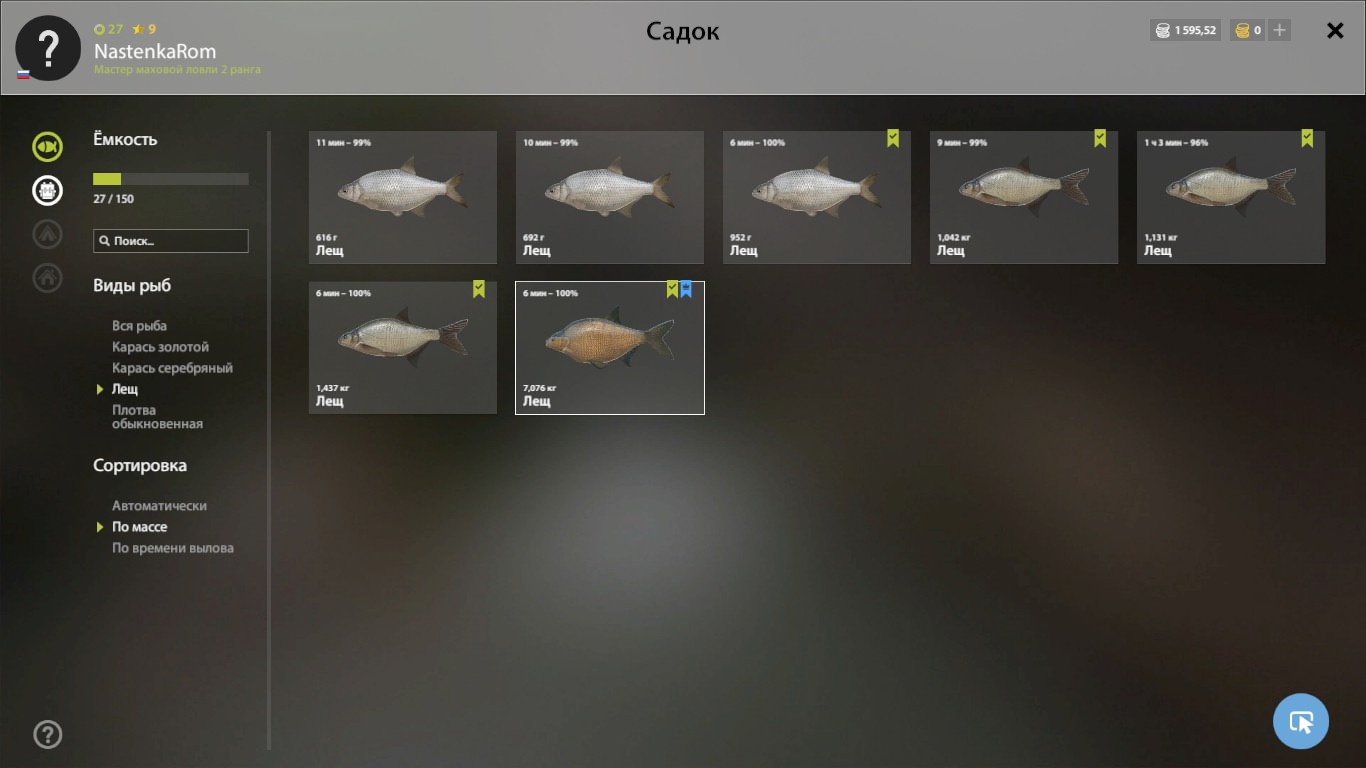
Task: Toggle green check mark on 952 g bream
Action: [x=893, y=139]
